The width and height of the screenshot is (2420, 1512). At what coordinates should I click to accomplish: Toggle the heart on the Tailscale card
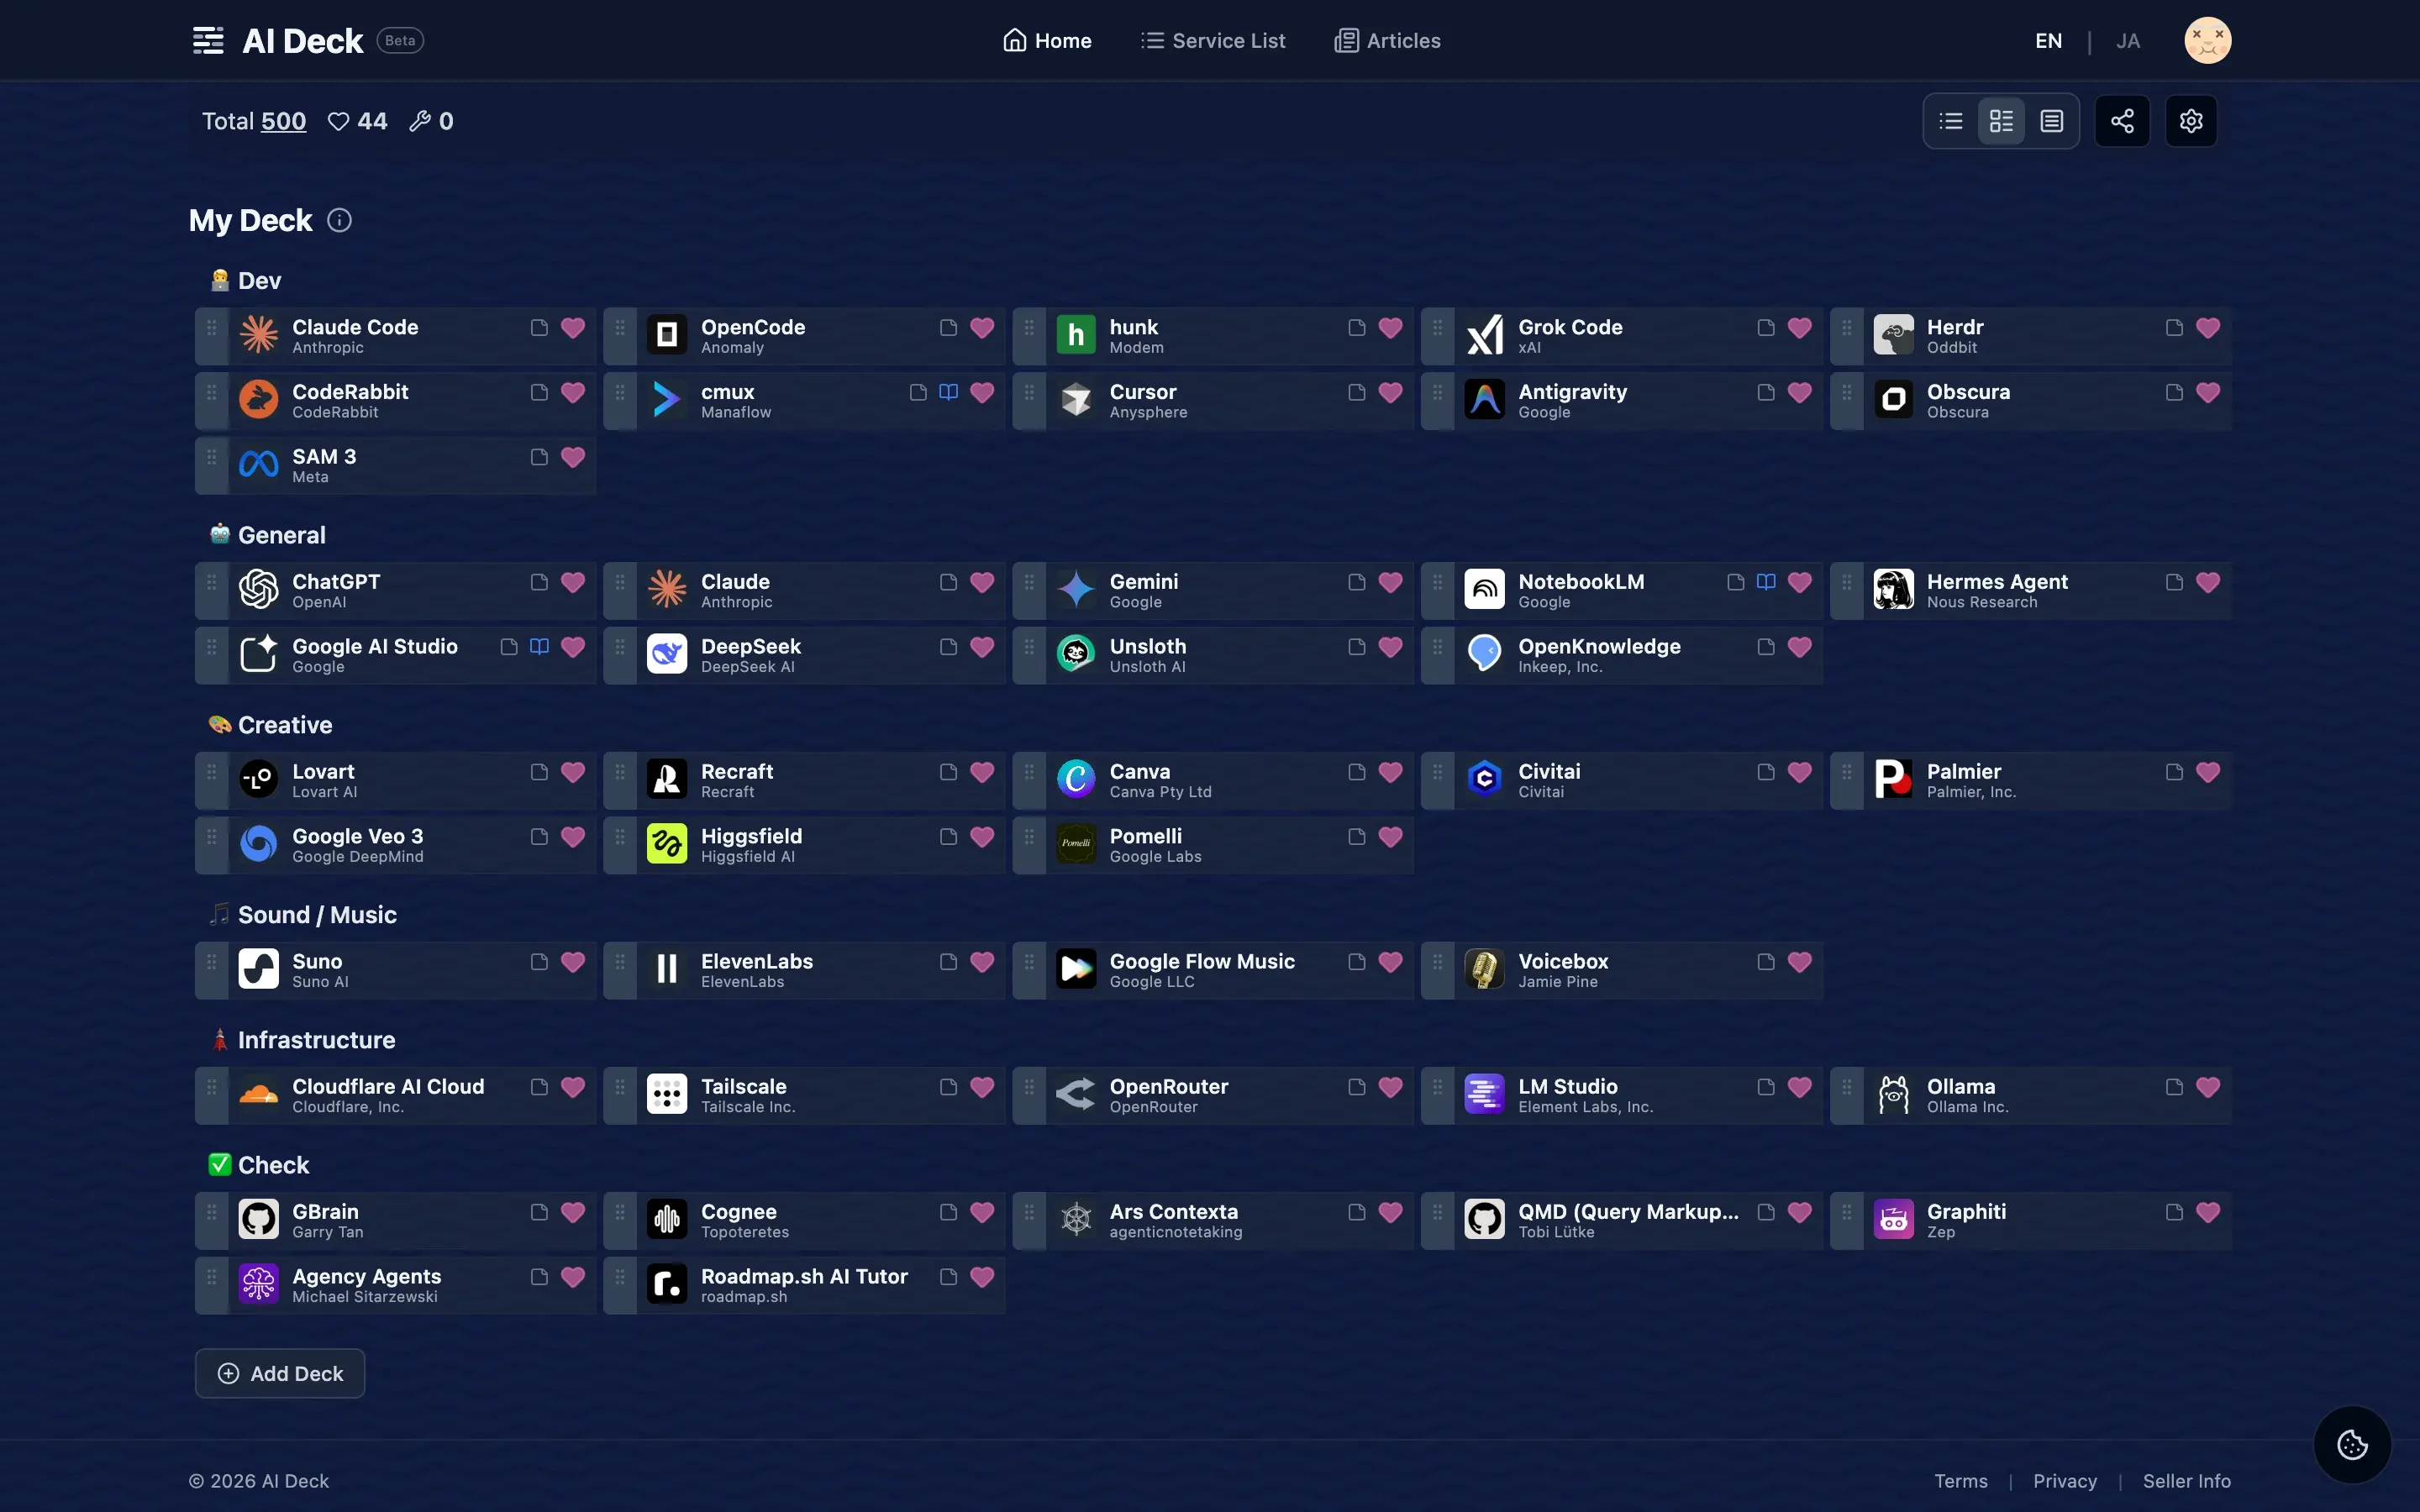point(982,1087)
